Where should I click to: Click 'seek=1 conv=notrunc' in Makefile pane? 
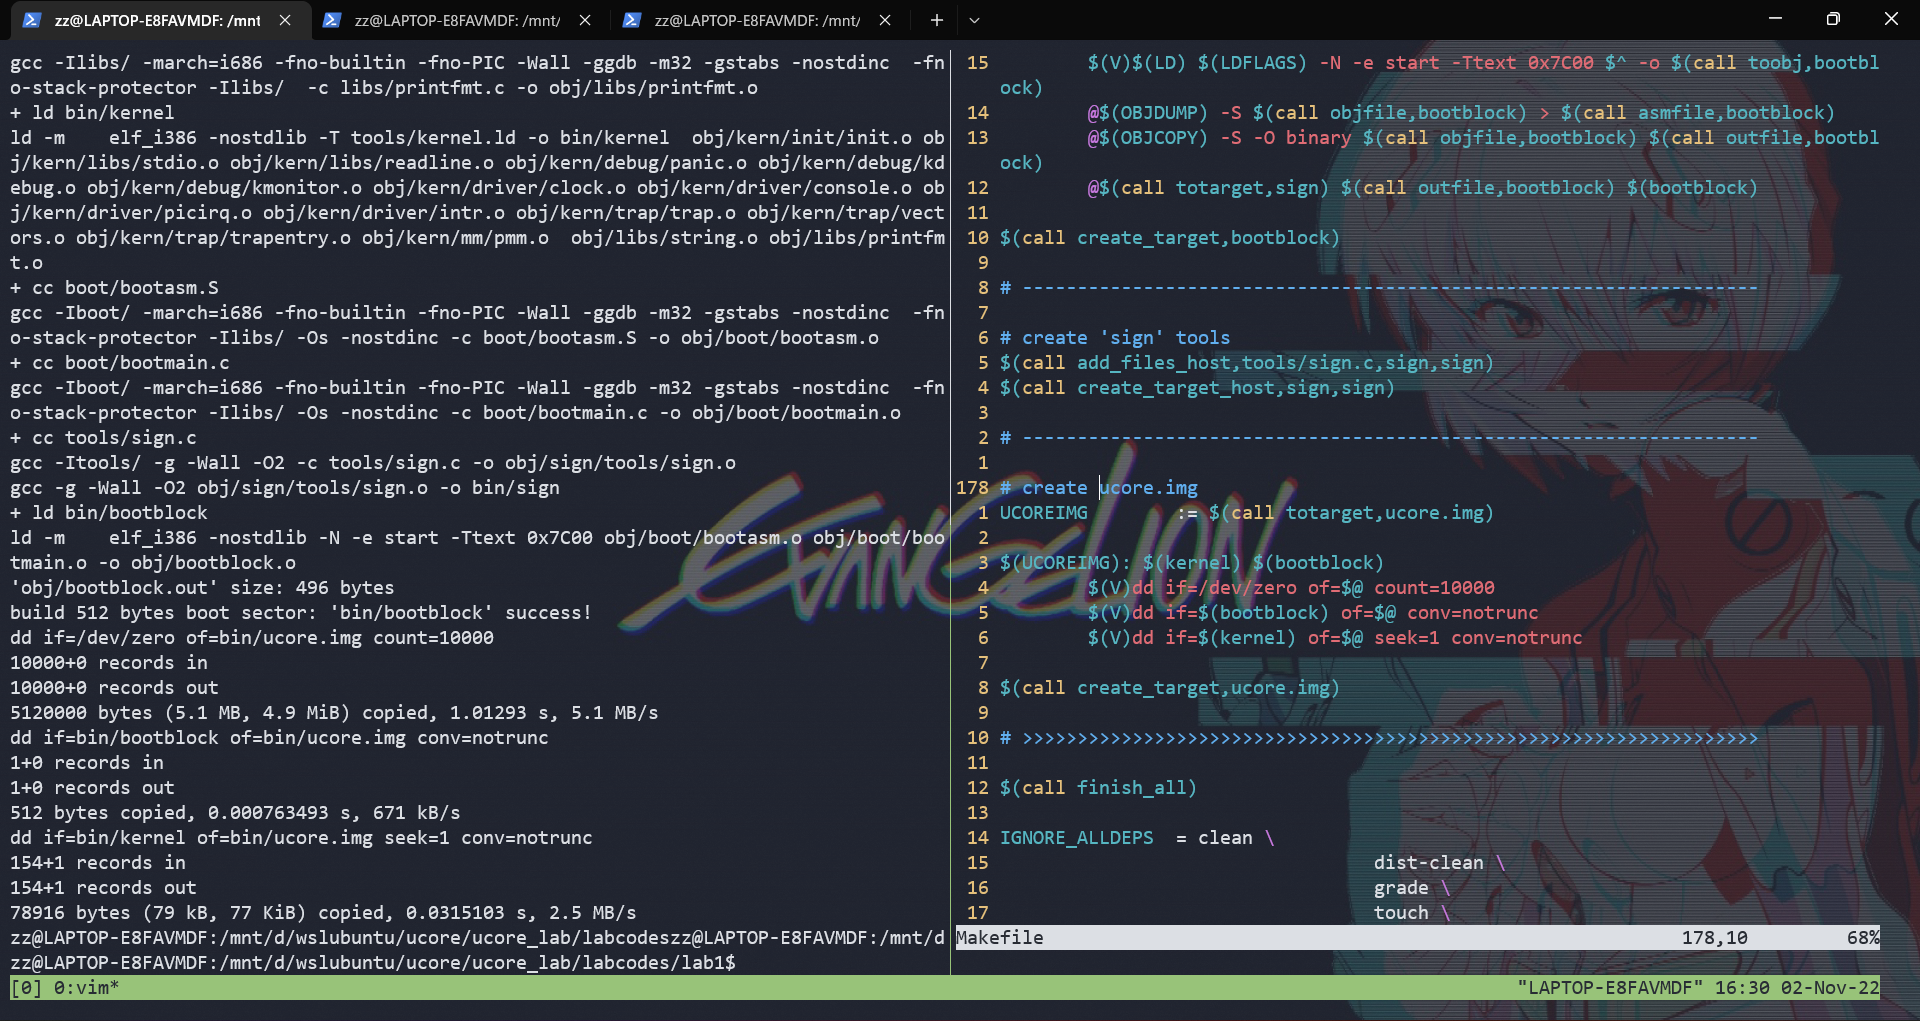1478,638
